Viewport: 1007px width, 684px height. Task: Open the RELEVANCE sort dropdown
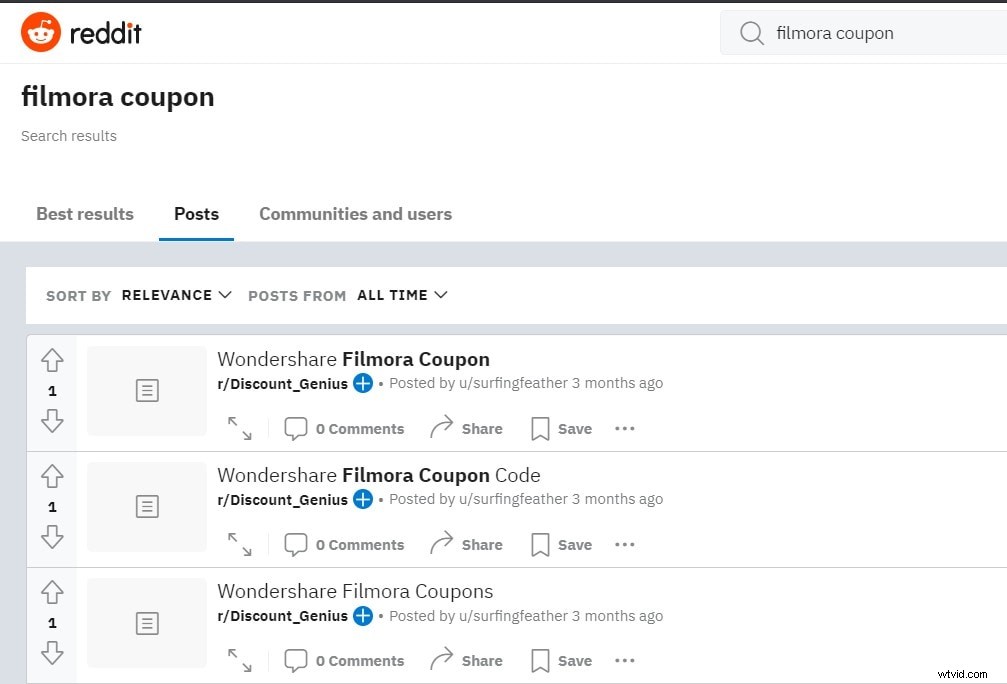pos(176,294)
